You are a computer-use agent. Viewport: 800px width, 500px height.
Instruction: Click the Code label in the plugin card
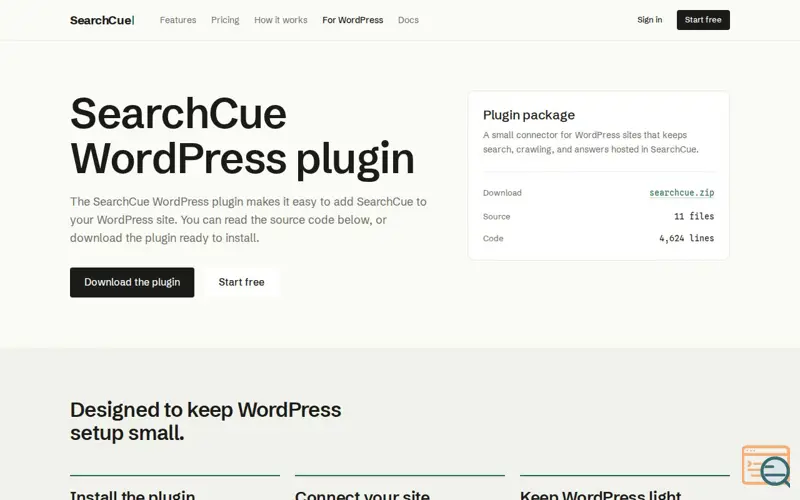point(493,238)
